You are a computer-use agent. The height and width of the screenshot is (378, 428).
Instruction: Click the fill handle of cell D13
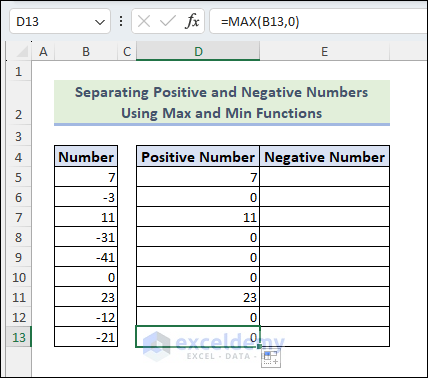point(260,347)
